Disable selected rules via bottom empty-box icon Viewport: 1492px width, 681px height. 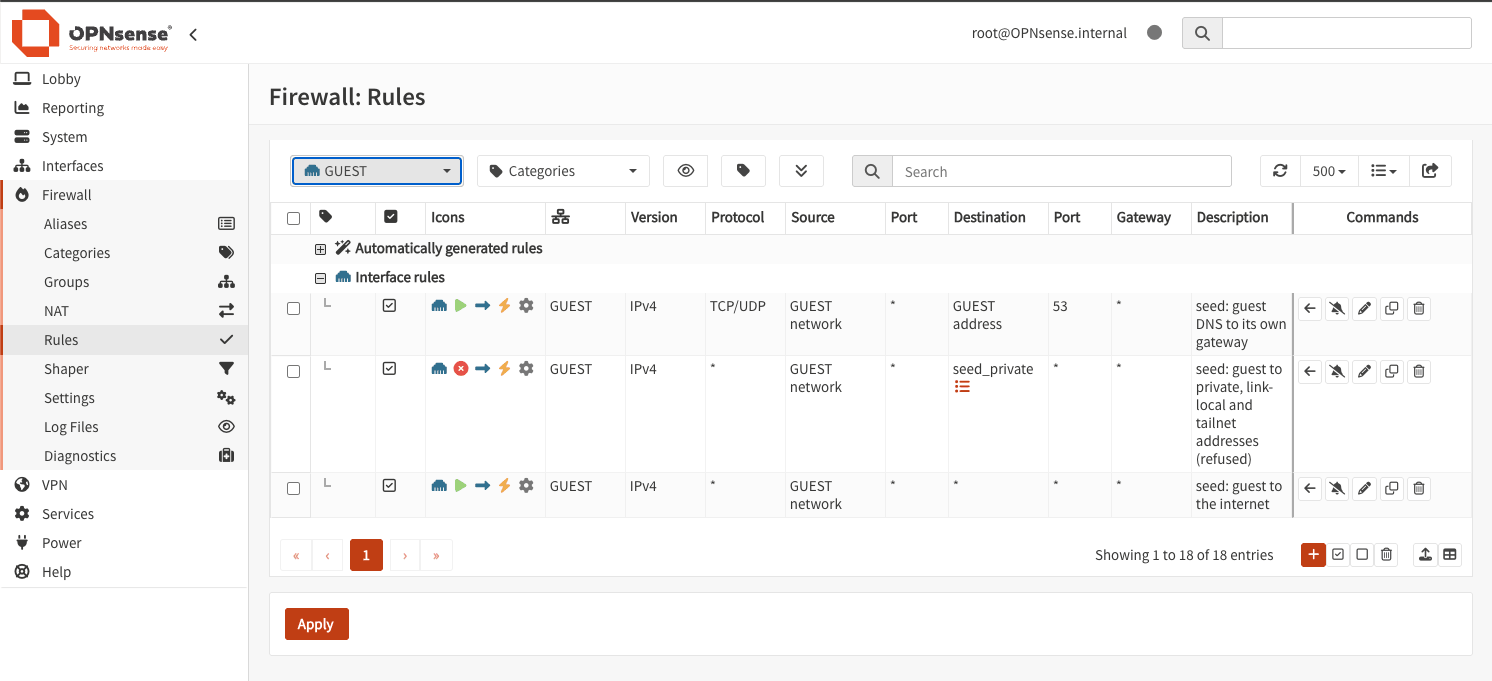click(1362, 555)
